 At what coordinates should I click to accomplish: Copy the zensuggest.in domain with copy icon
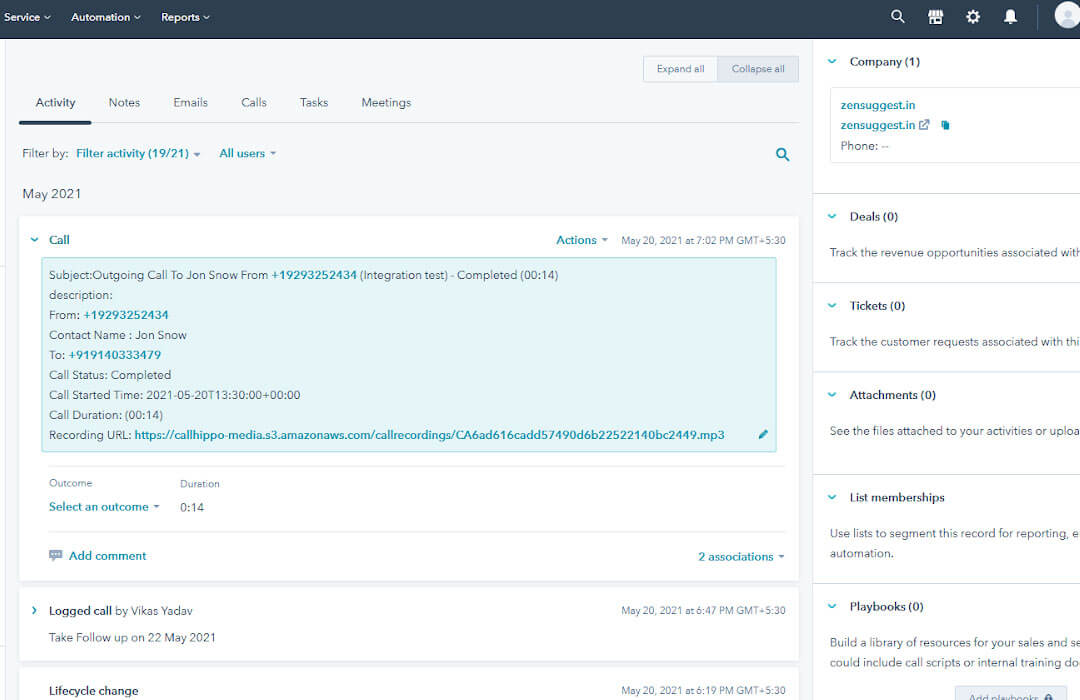pos(945,125)
